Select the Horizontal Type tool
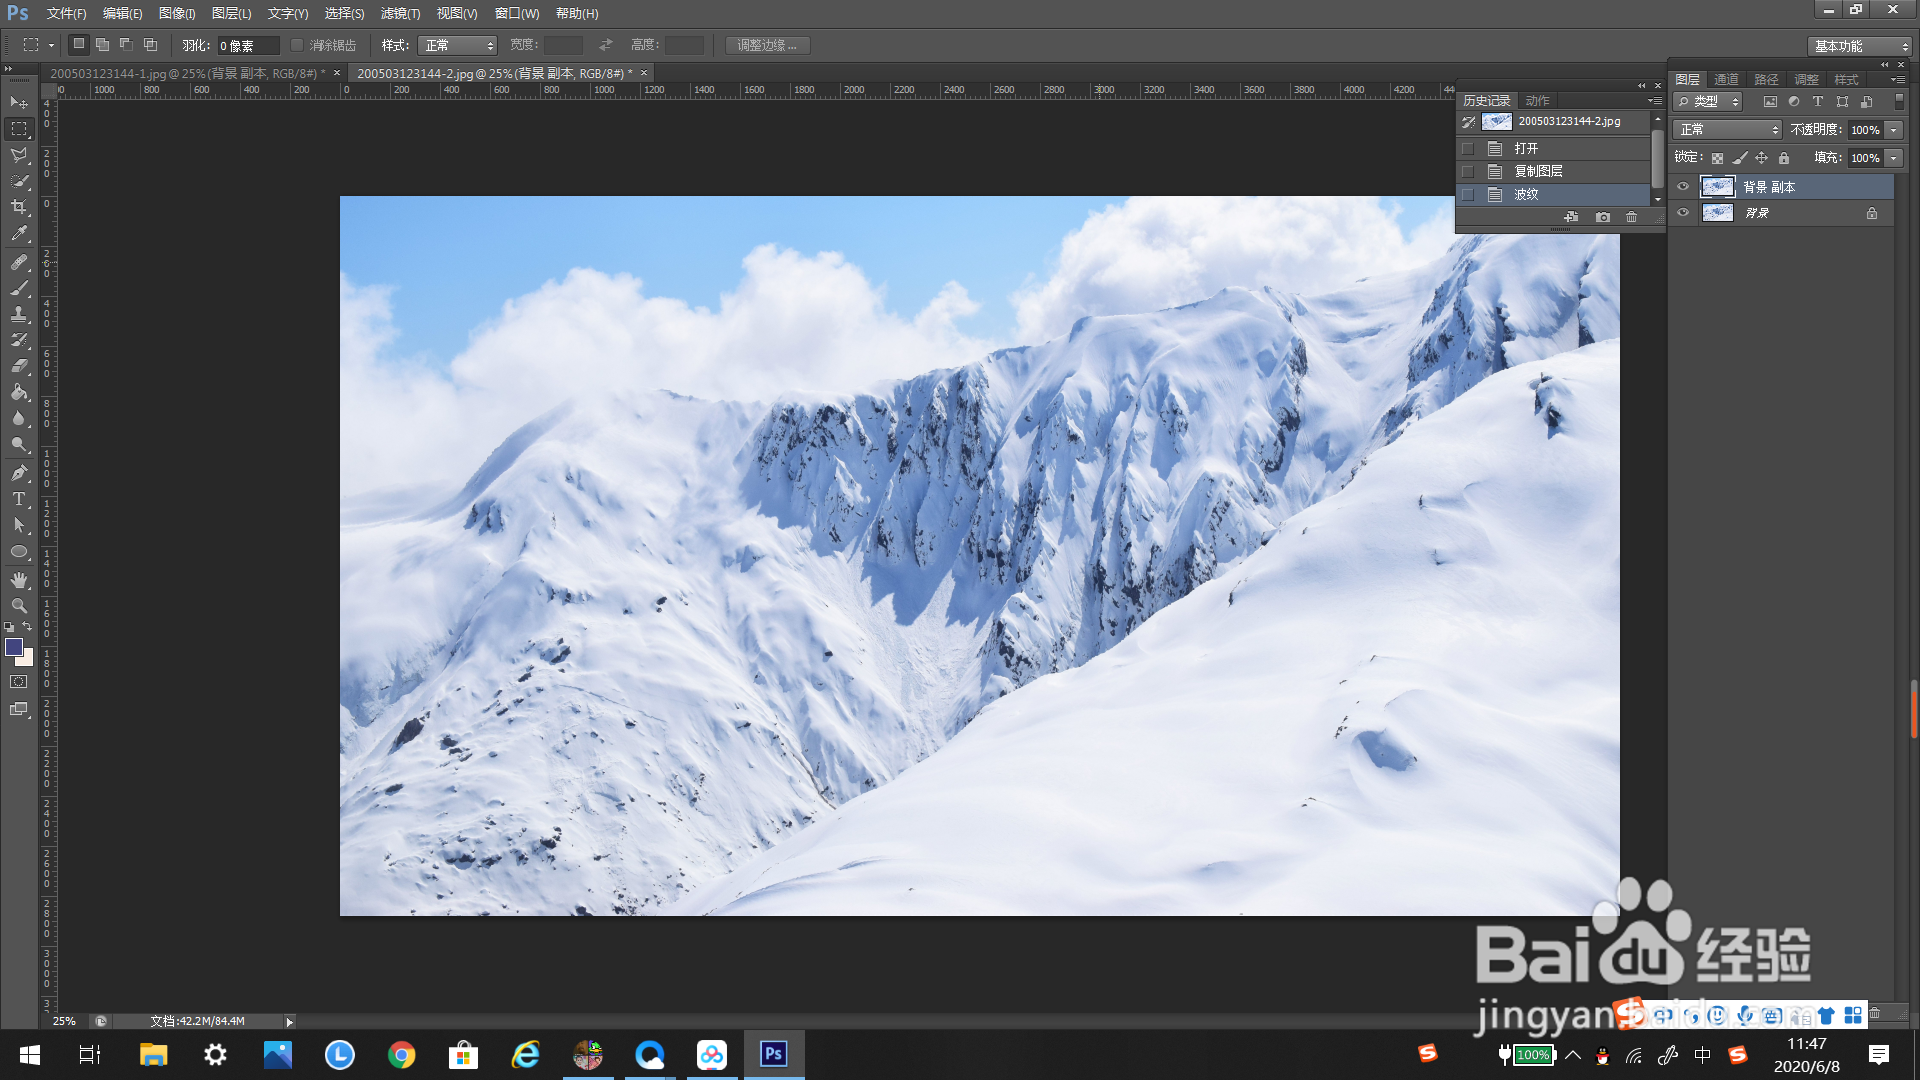1920x1080 pixels. click(x=19, y=499)
